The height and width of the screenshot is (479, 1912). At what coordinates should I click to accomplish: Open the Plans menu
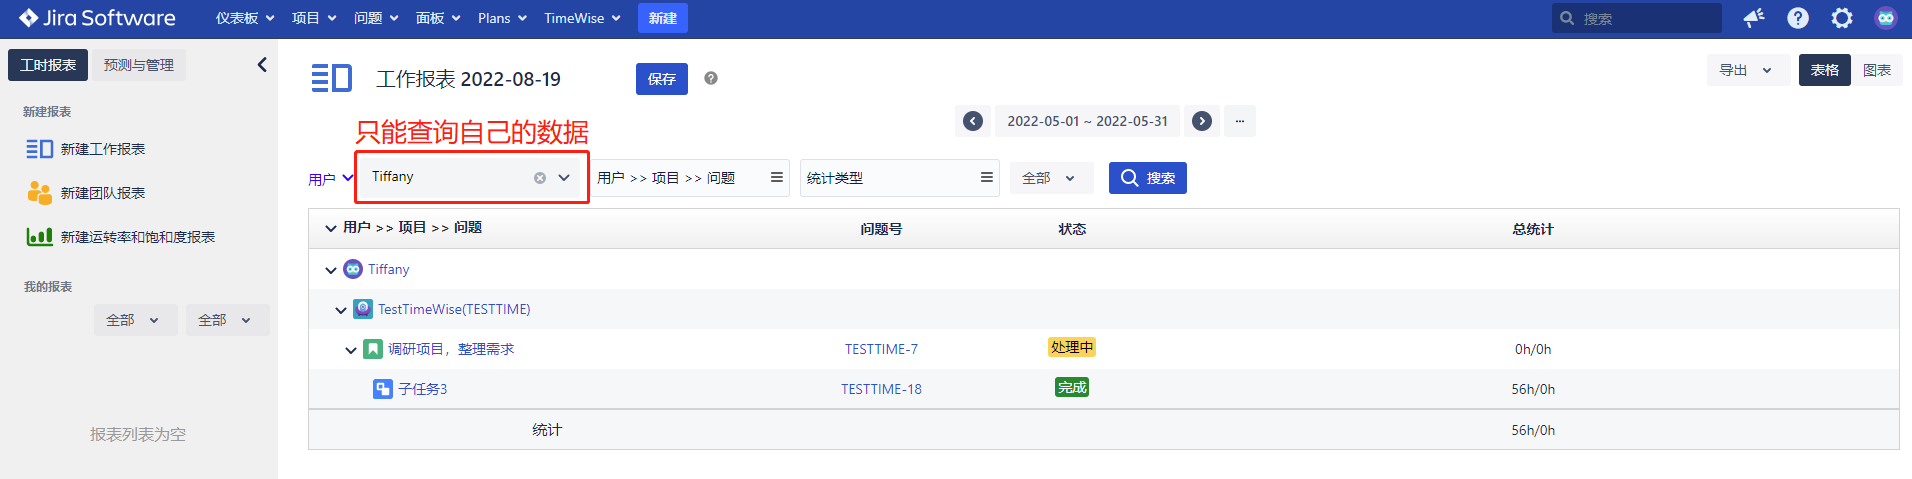pos(501,18)
